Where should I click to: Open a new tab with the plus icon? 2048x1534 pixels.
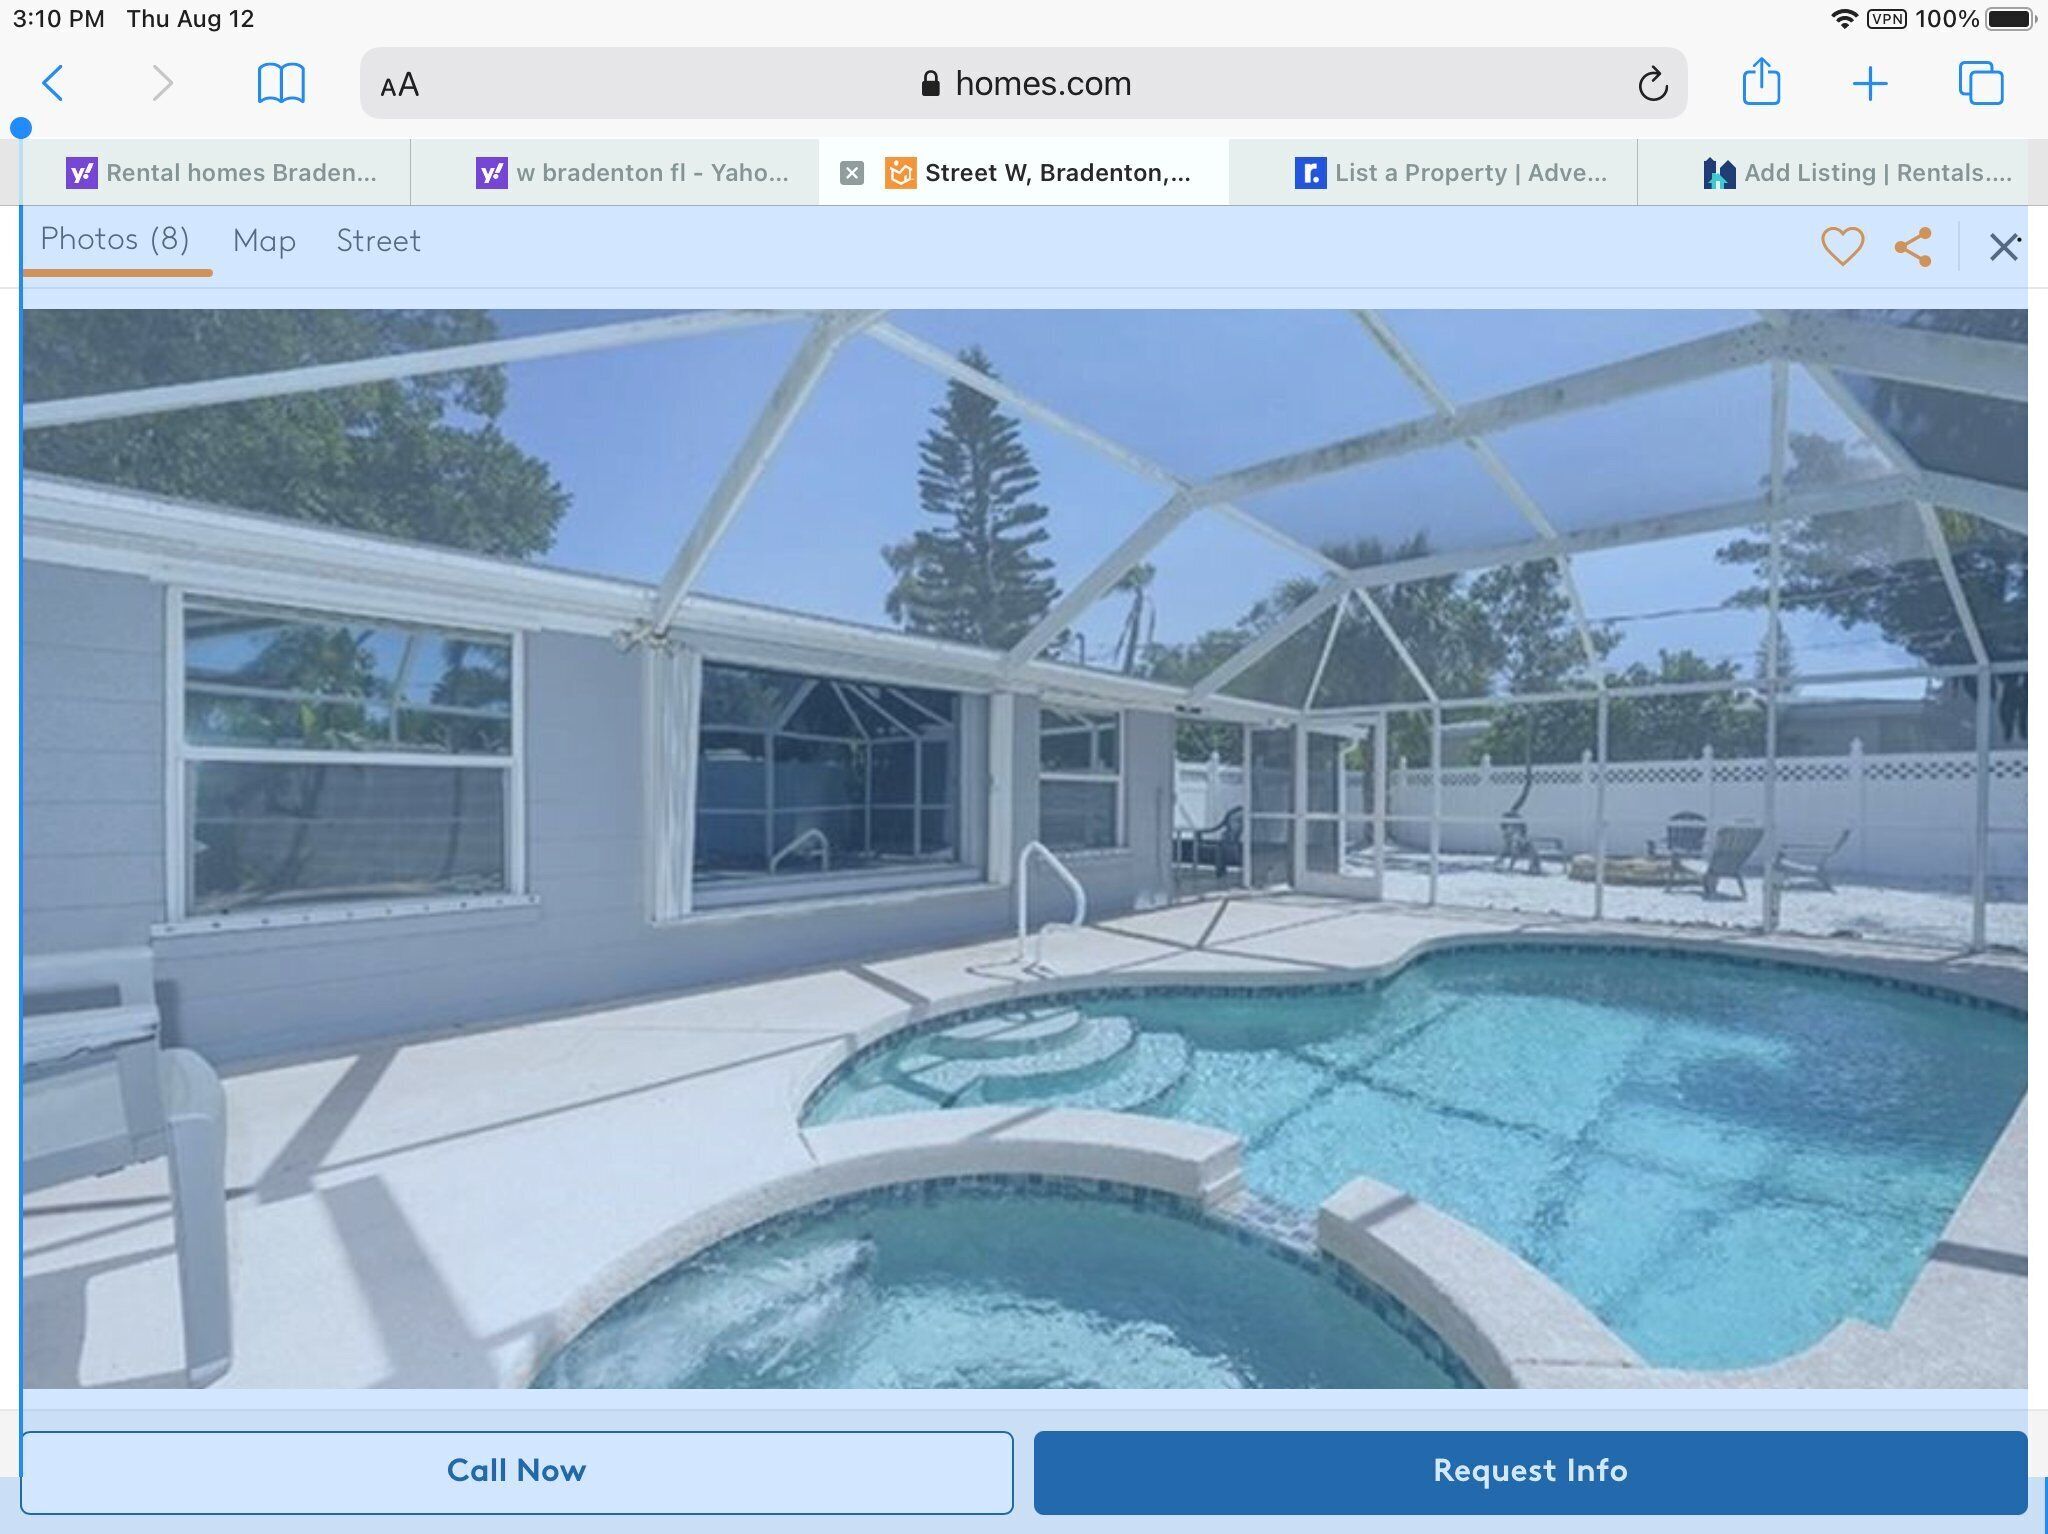pos(1871,84)
